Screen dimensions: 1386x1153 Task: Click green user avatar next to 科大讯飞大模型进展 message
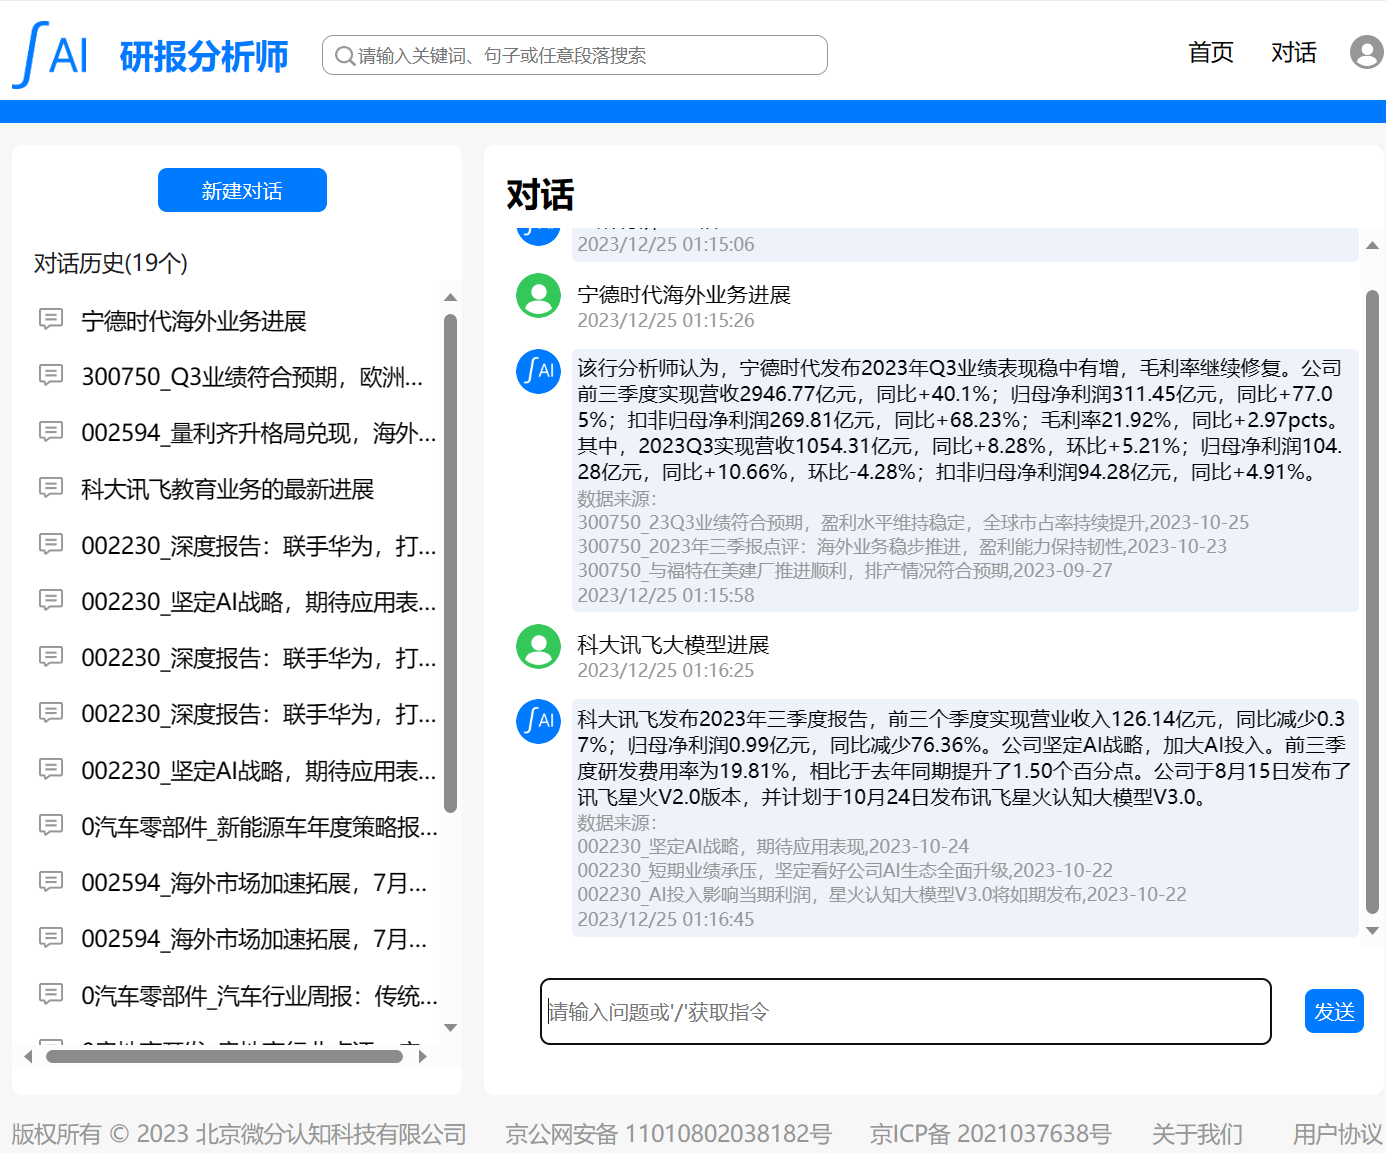[538, 646]
